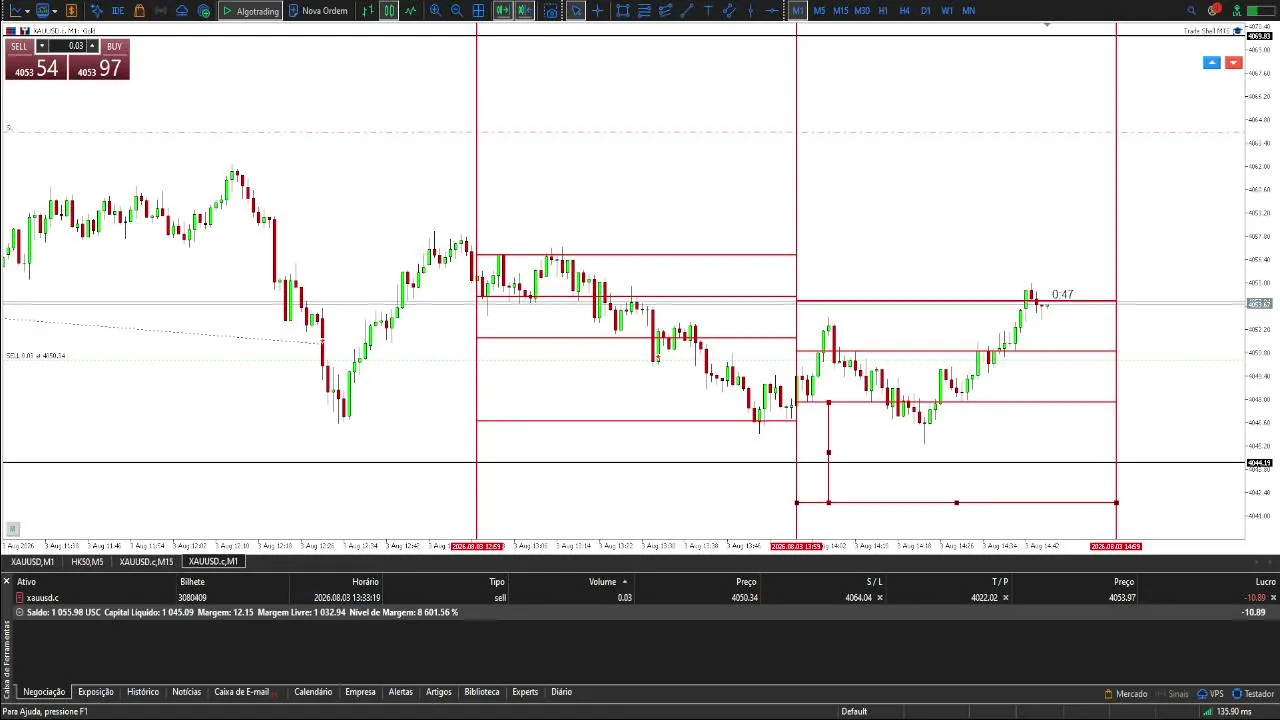The image size is (1280, 720).
Task: Open the Notícias tab
Action: point(186,692)
